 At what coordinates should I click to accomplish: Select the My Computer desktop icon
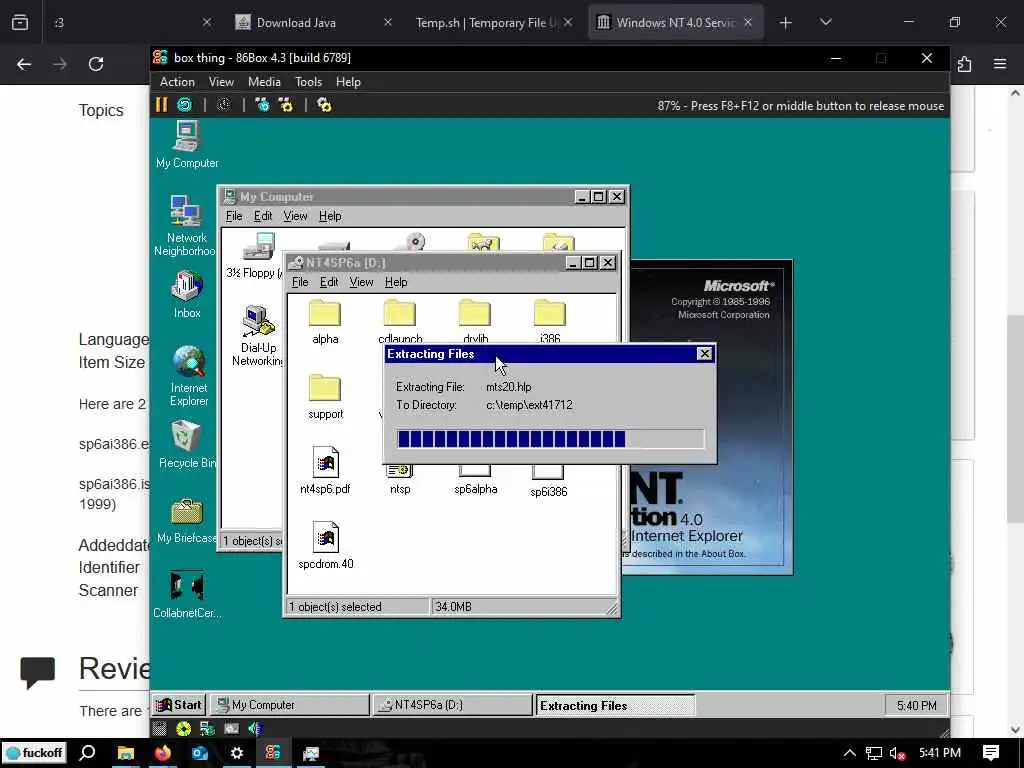tap(187, 145)
